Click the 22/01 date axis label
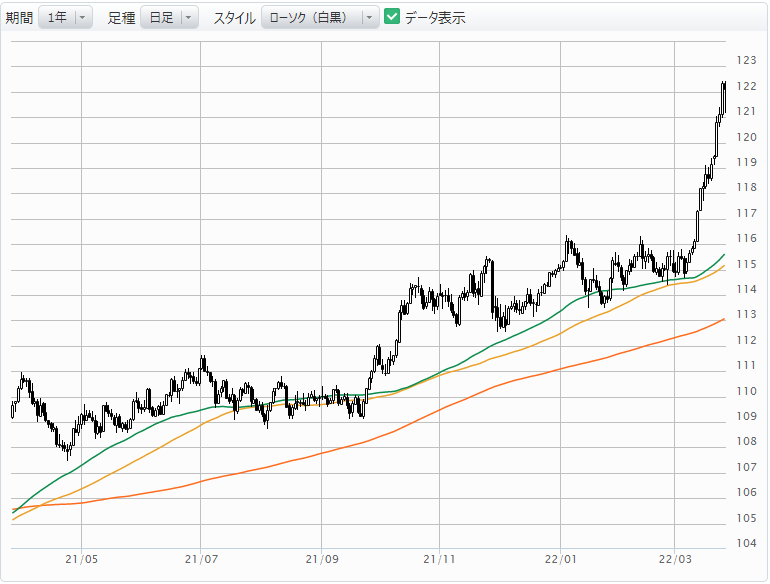 pos(560,559)
